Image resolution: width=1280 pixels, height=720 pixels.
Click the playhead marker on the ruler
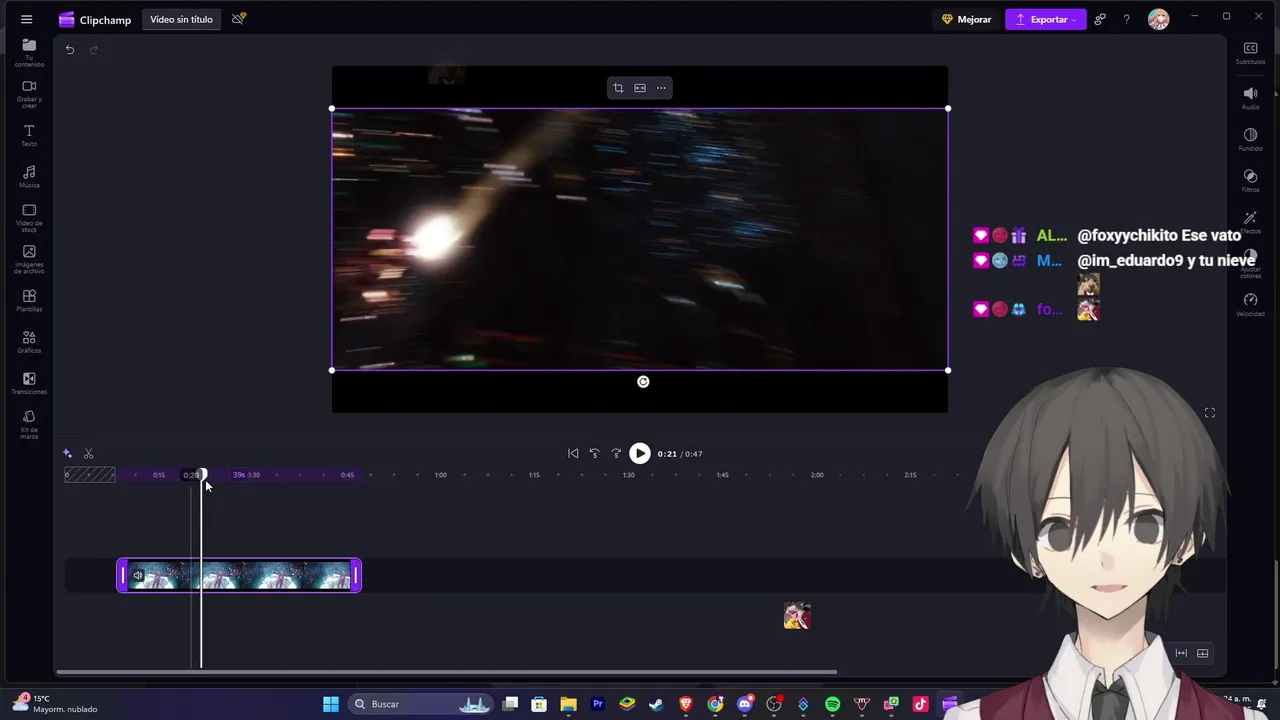(x=201, y=475)
